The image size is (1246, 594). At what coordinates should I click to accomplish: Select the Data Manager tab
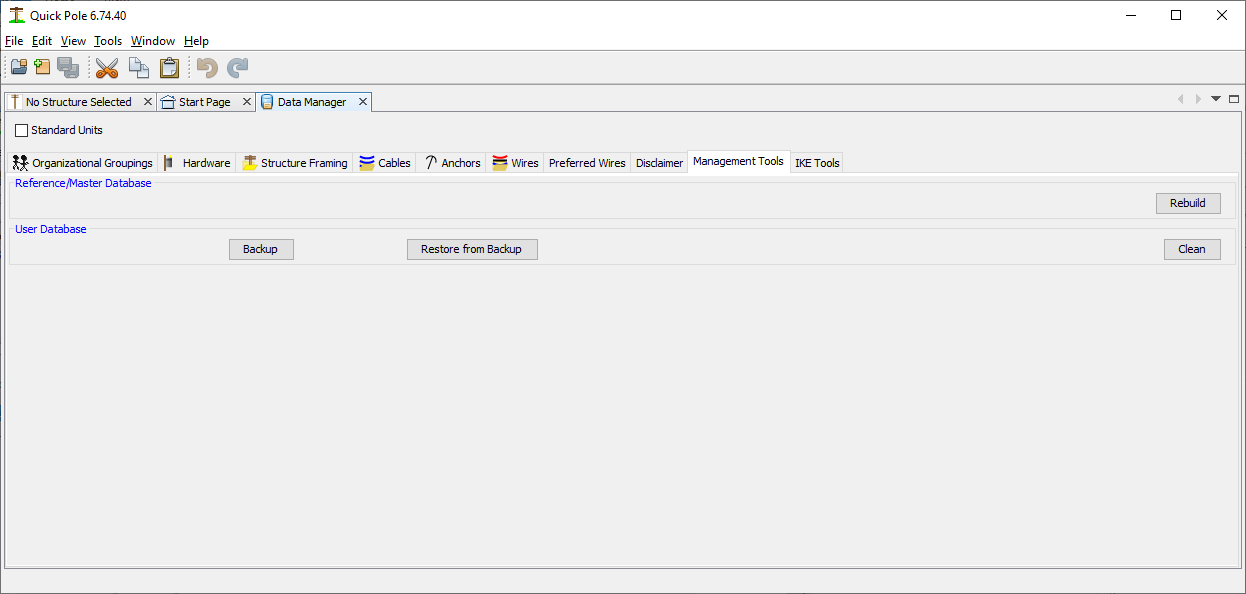[312, 102]
